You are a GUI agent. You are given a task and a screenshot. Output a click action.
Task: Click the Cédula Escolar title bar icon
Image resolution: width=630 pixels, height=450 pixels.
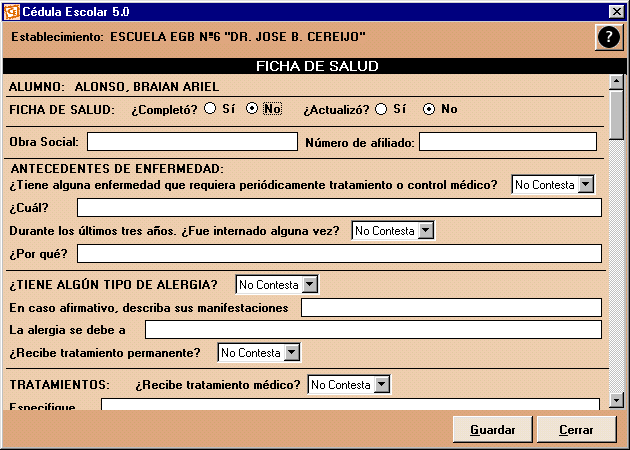tap(11, 12)
